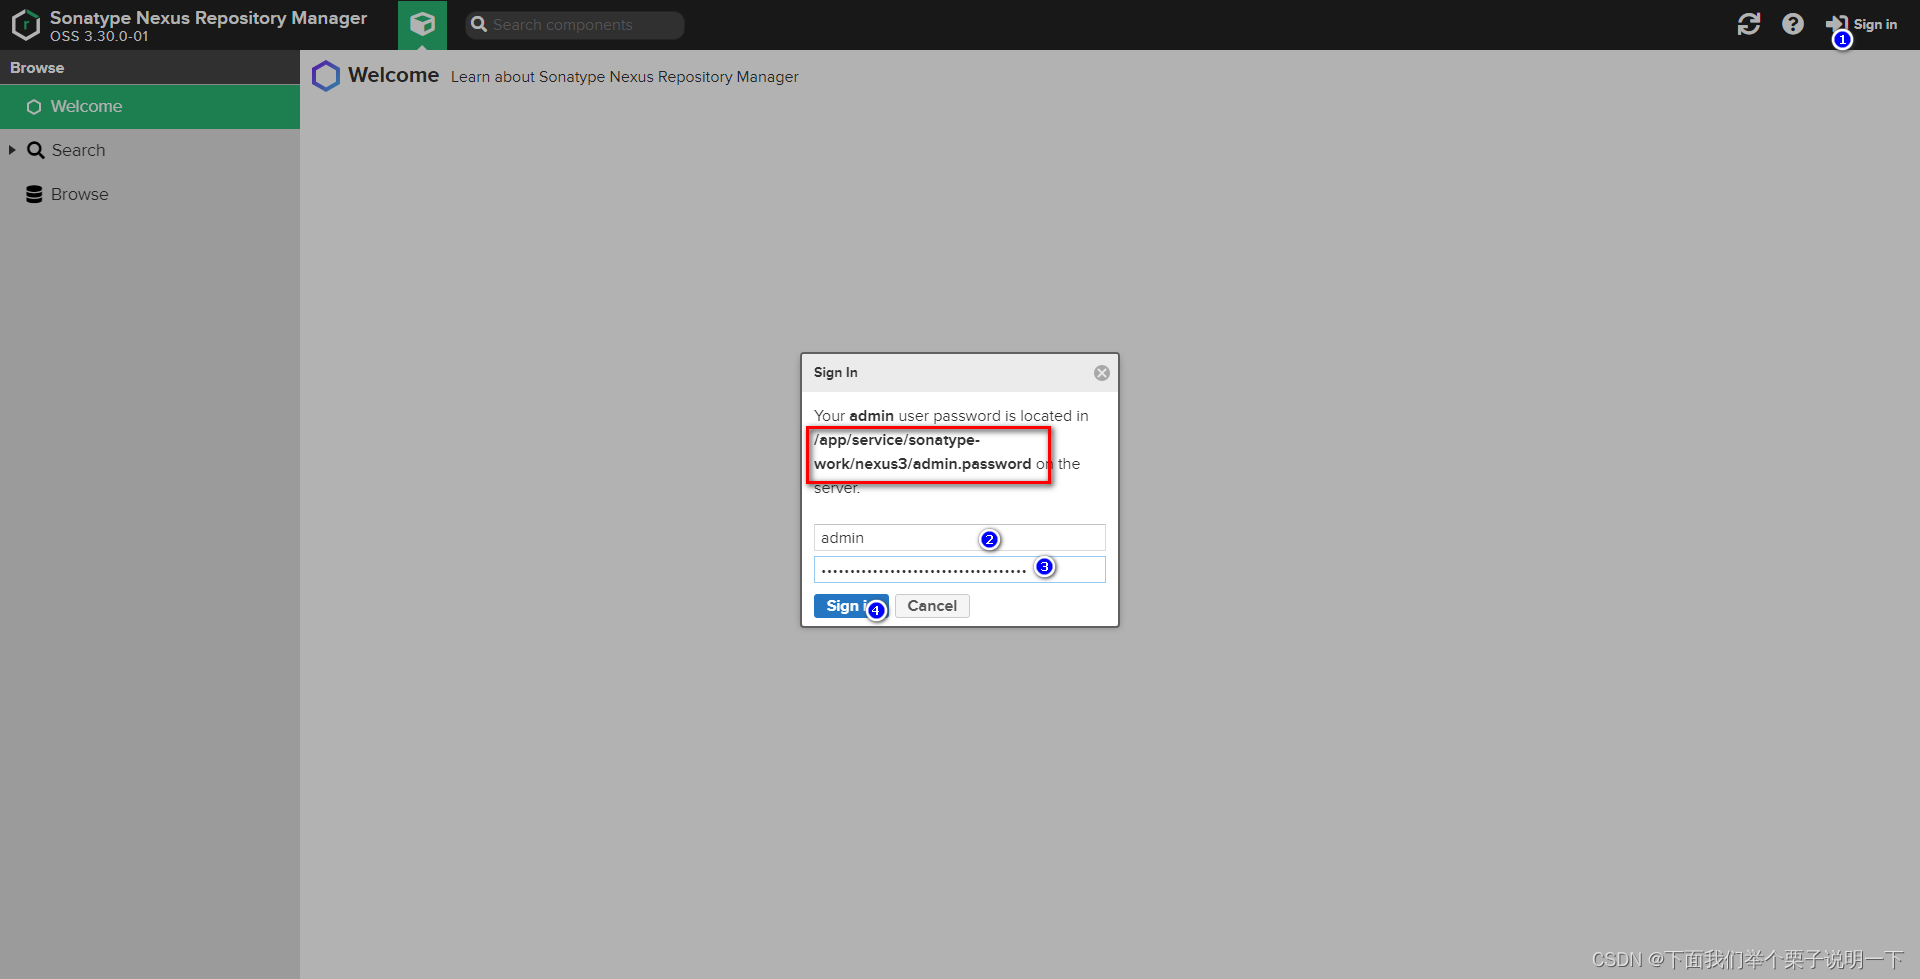This screenshot has height=979, width=1920.
Task: Open the Browse cube icon in header
Action: (x=422, y=24)
